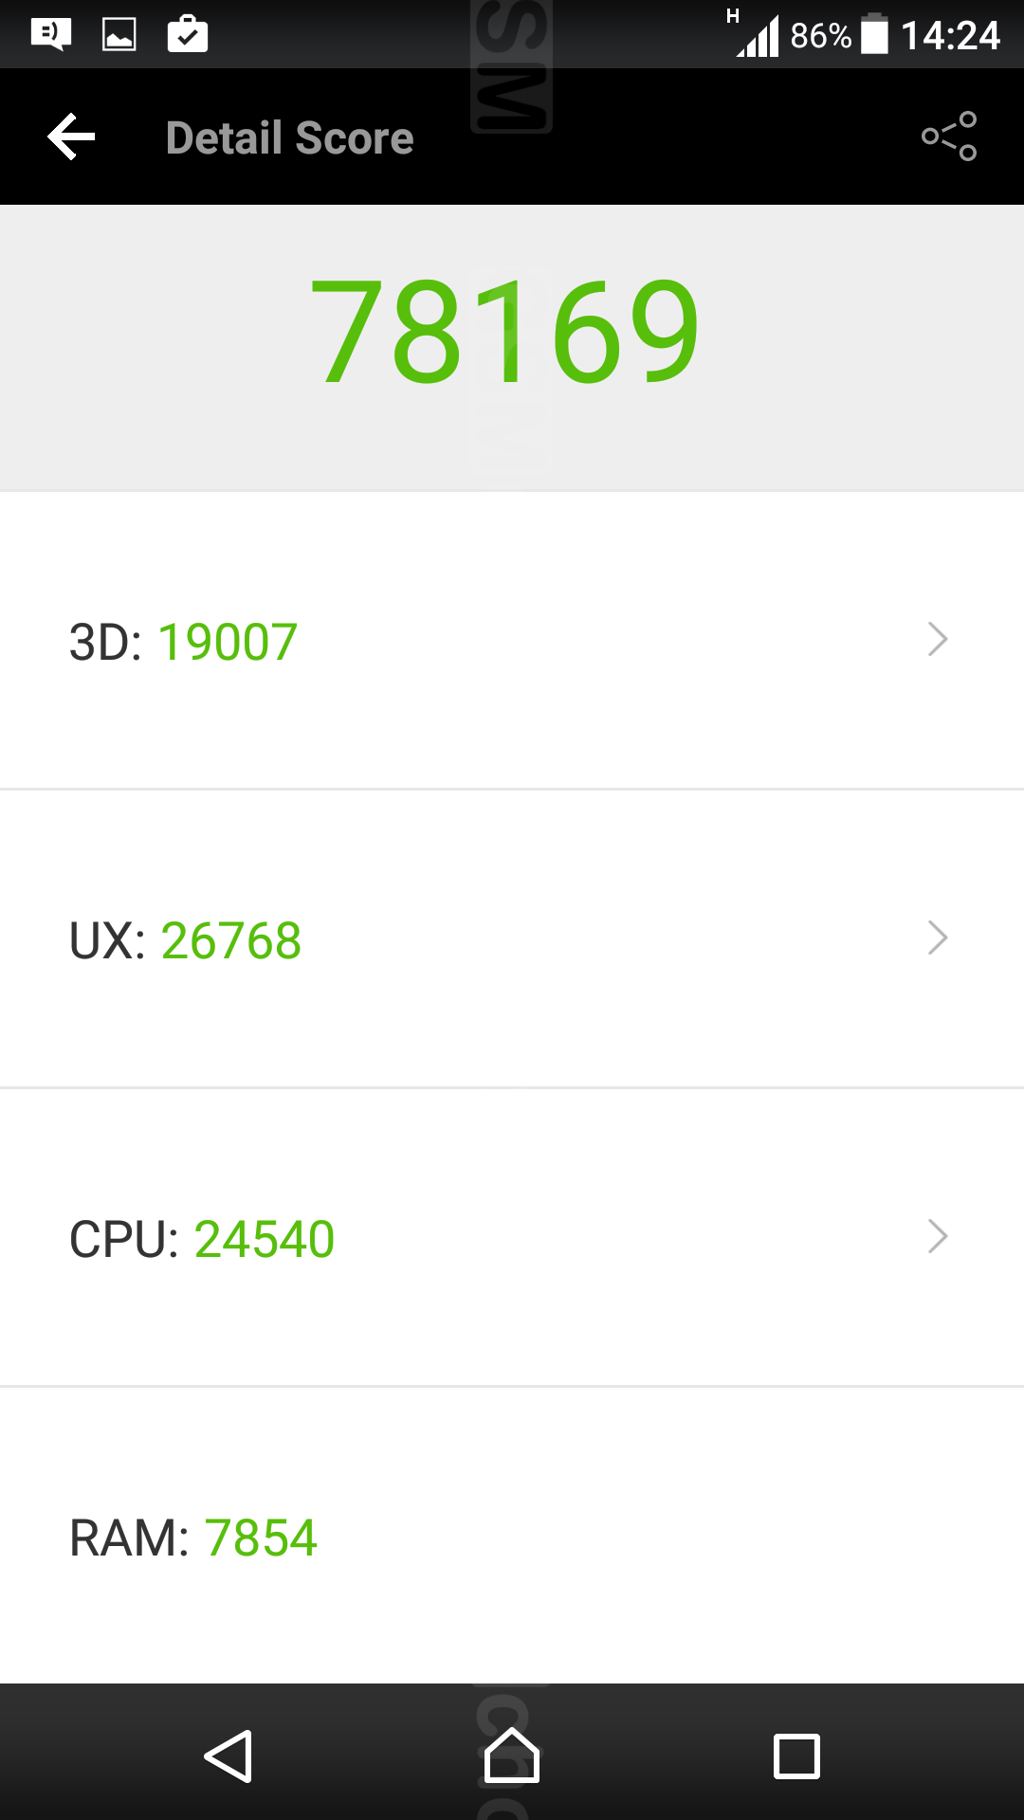This screenshot has height=1820, width=1024.
Task: Open the 3D: 19007 row
Action: click(x=512, y=640)
